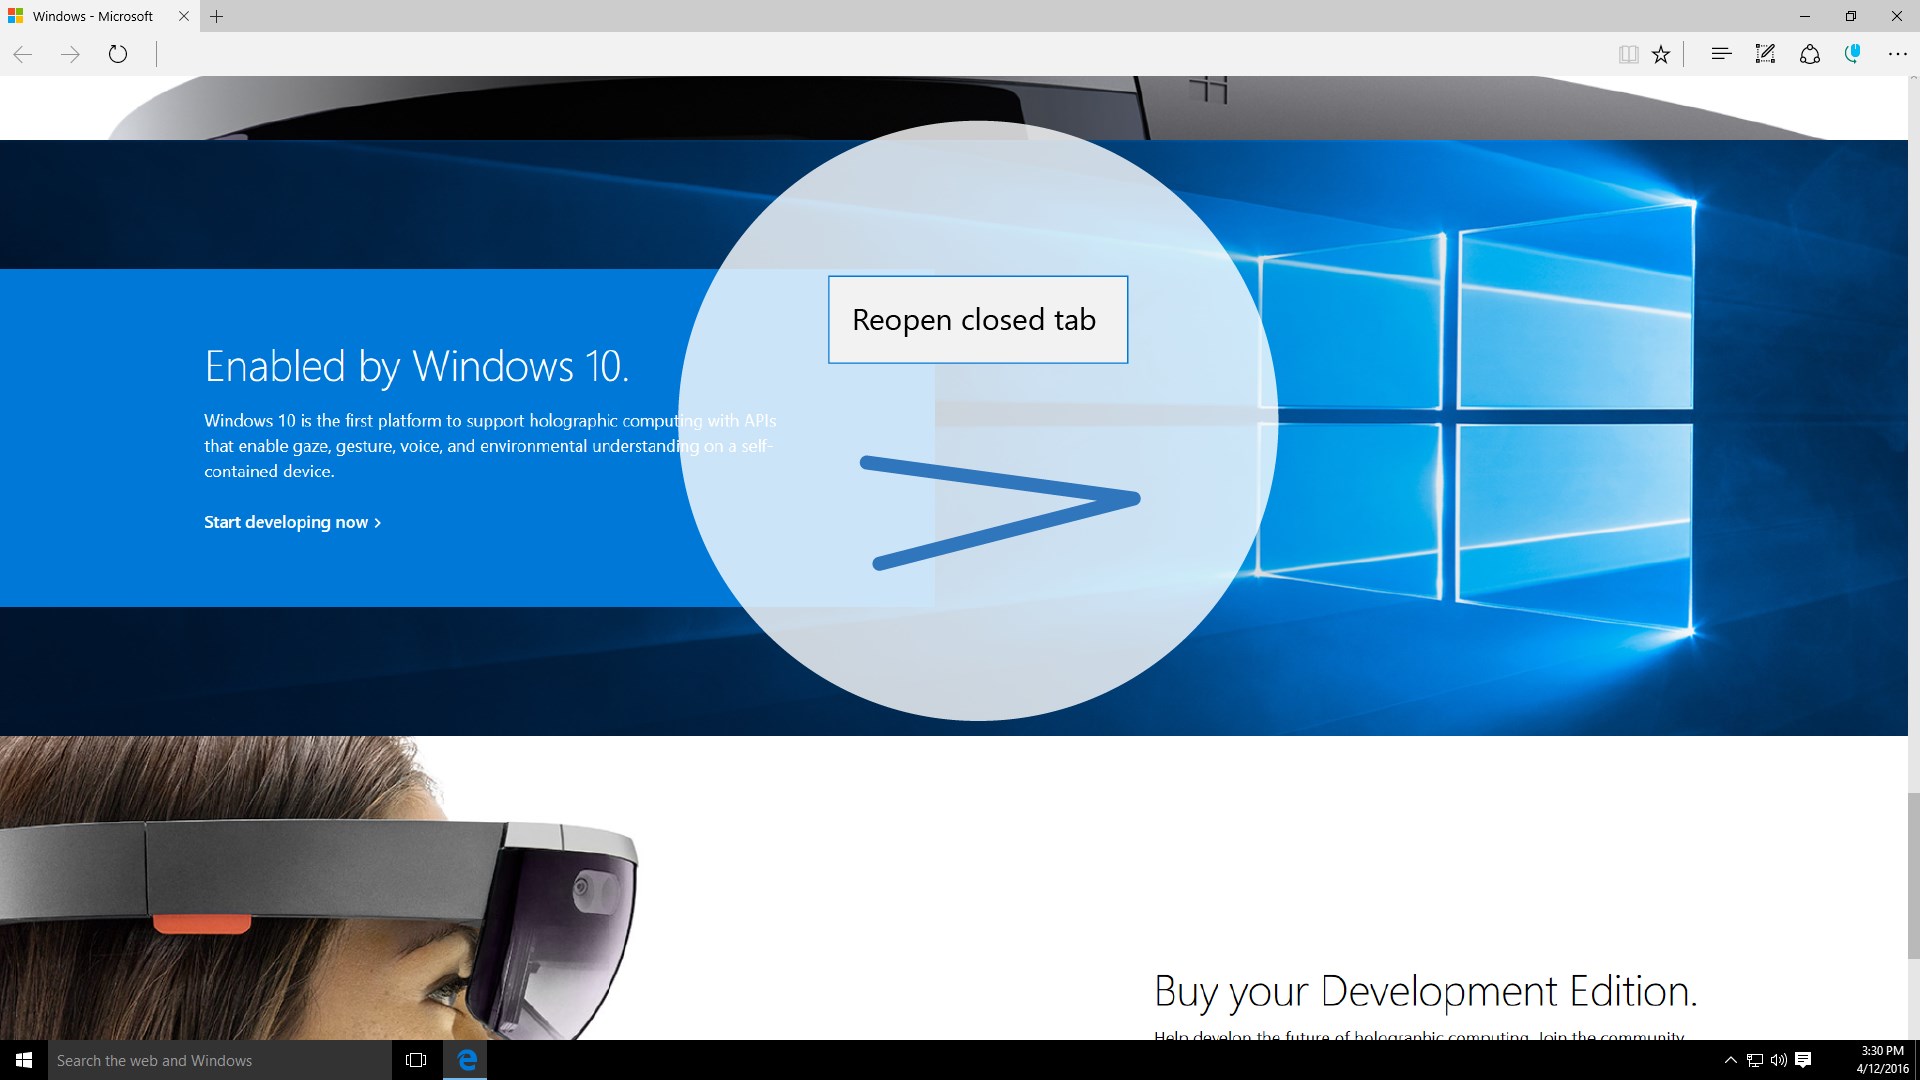Add page to favorites with star icon

point(1661,55)
